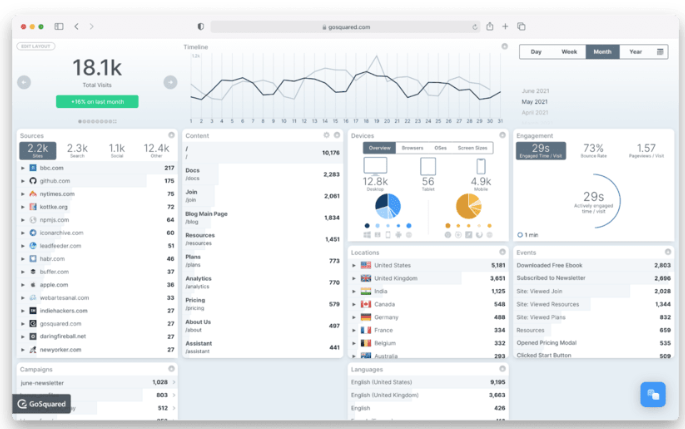Select the 2.2k Sites sources tab
This screenshot has height=429, width=685.
pyautogui.click(x=38, y=151)
